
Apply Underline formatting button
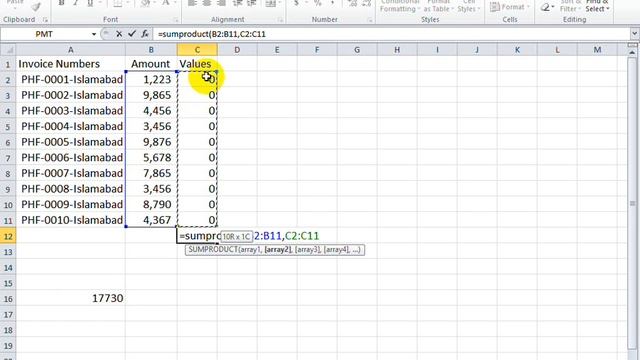click(x=90, y=3)
